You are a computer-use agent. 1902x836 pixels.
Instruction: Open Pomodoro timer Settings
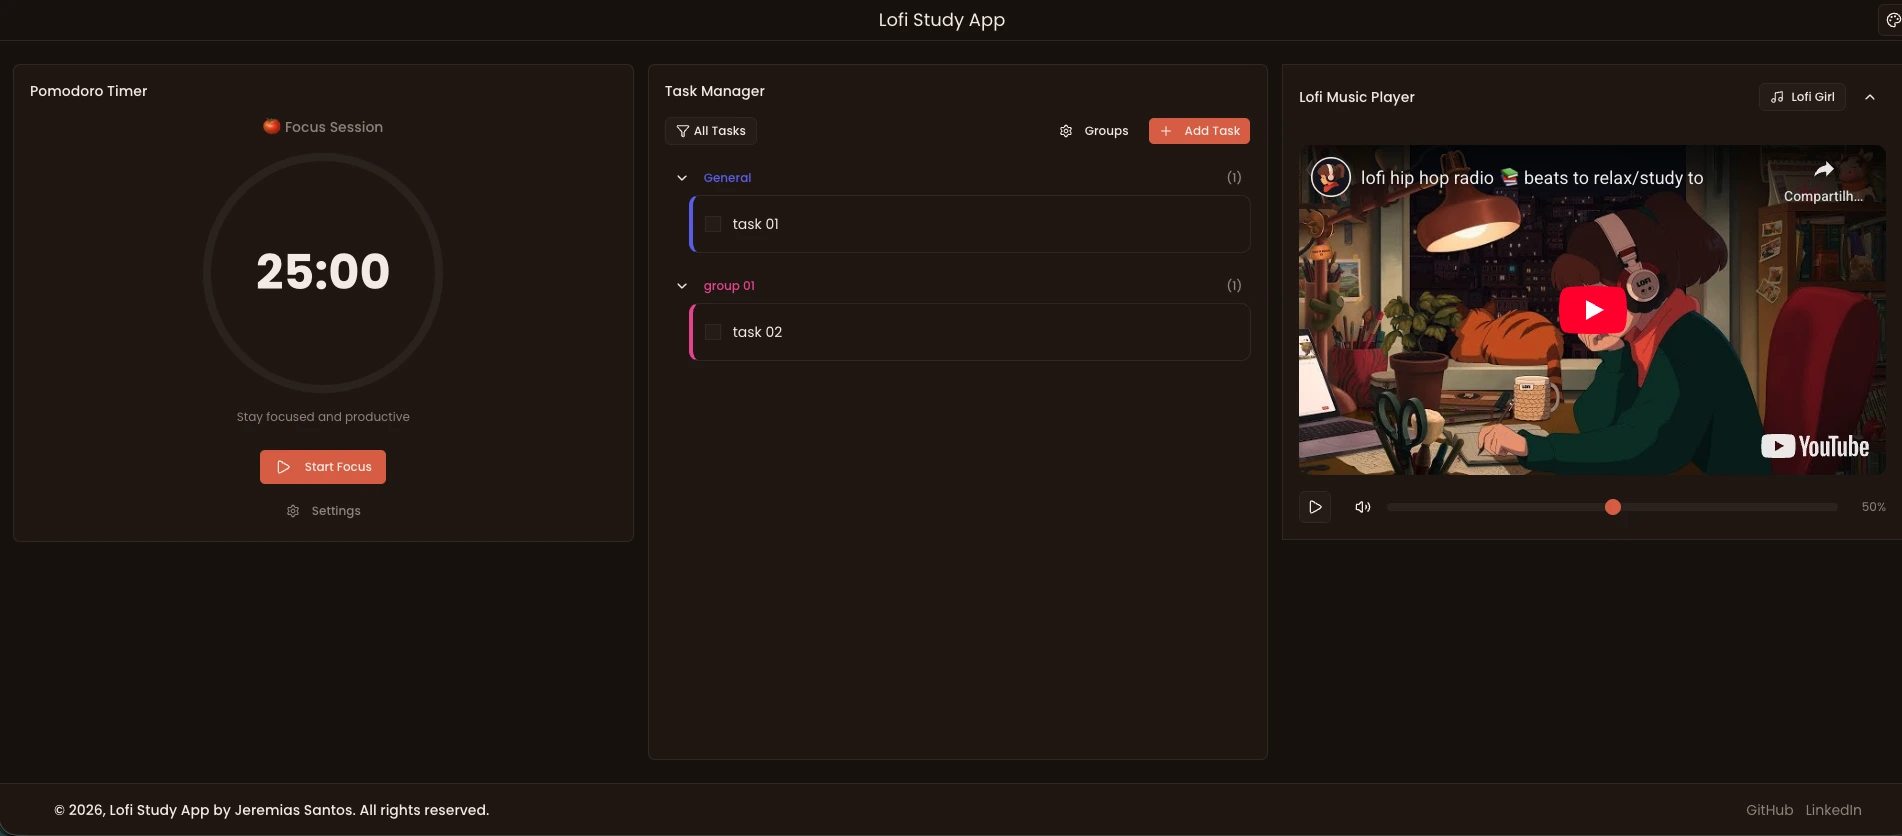(323, 511)
